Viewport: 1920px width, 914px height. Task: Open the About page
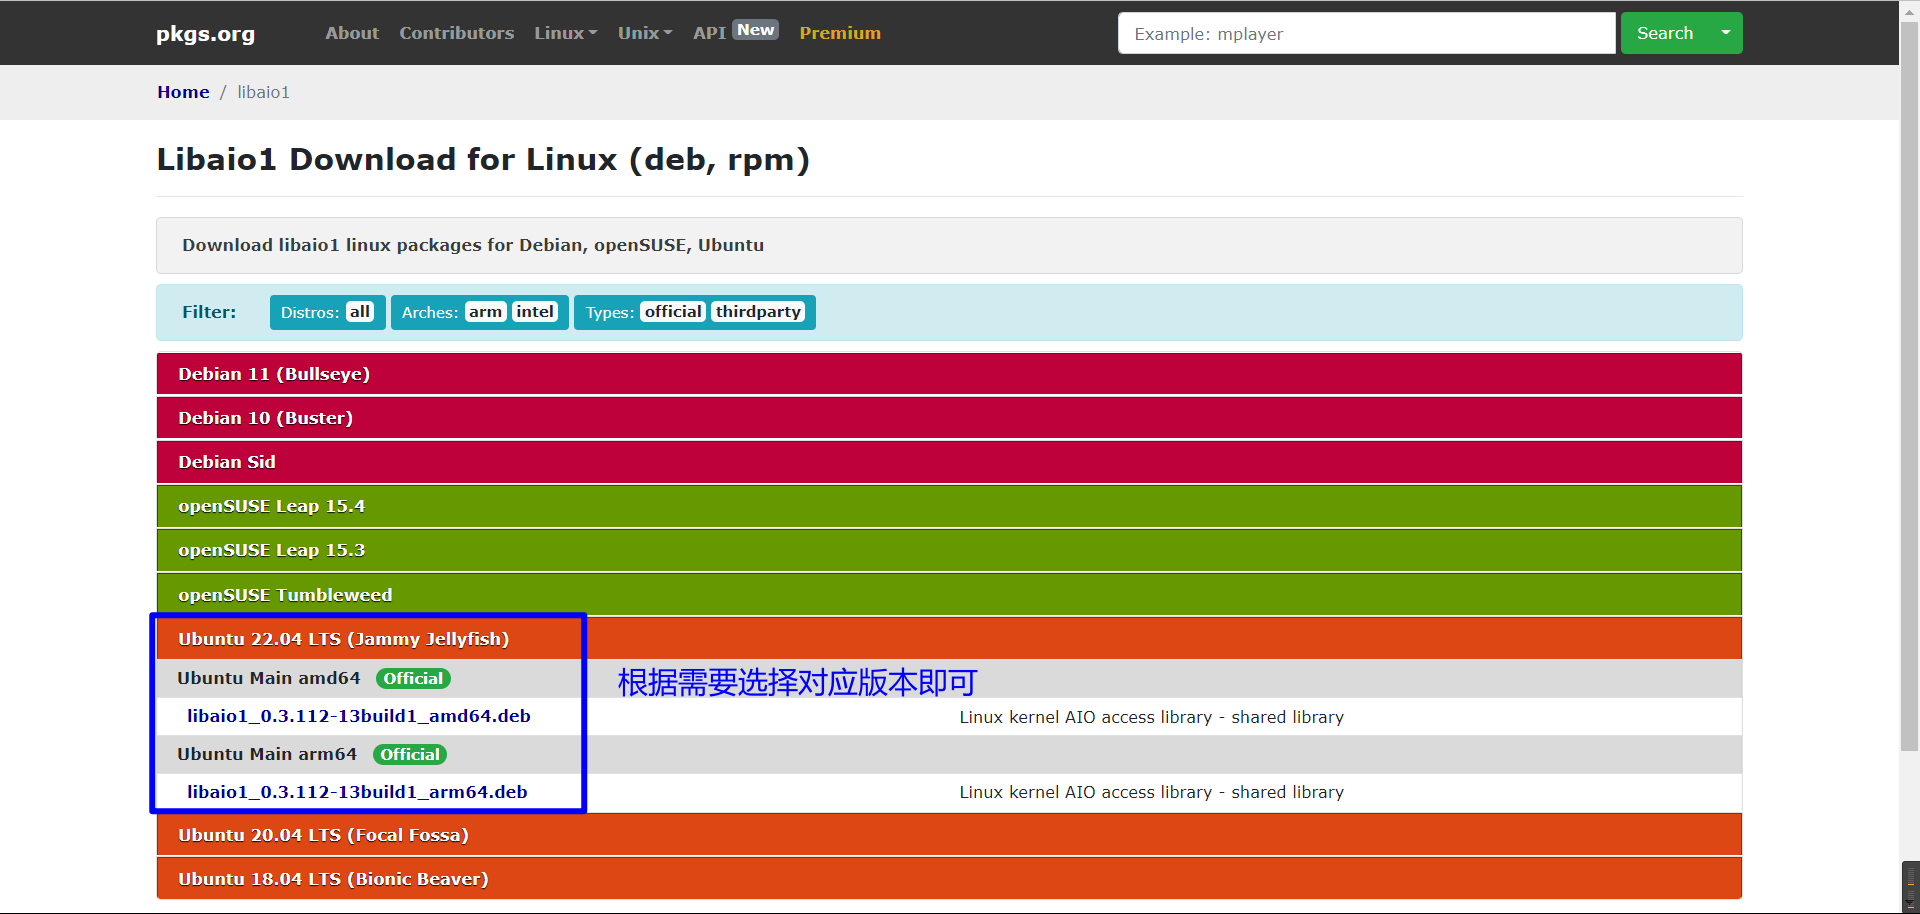click(x=351, y=32)
